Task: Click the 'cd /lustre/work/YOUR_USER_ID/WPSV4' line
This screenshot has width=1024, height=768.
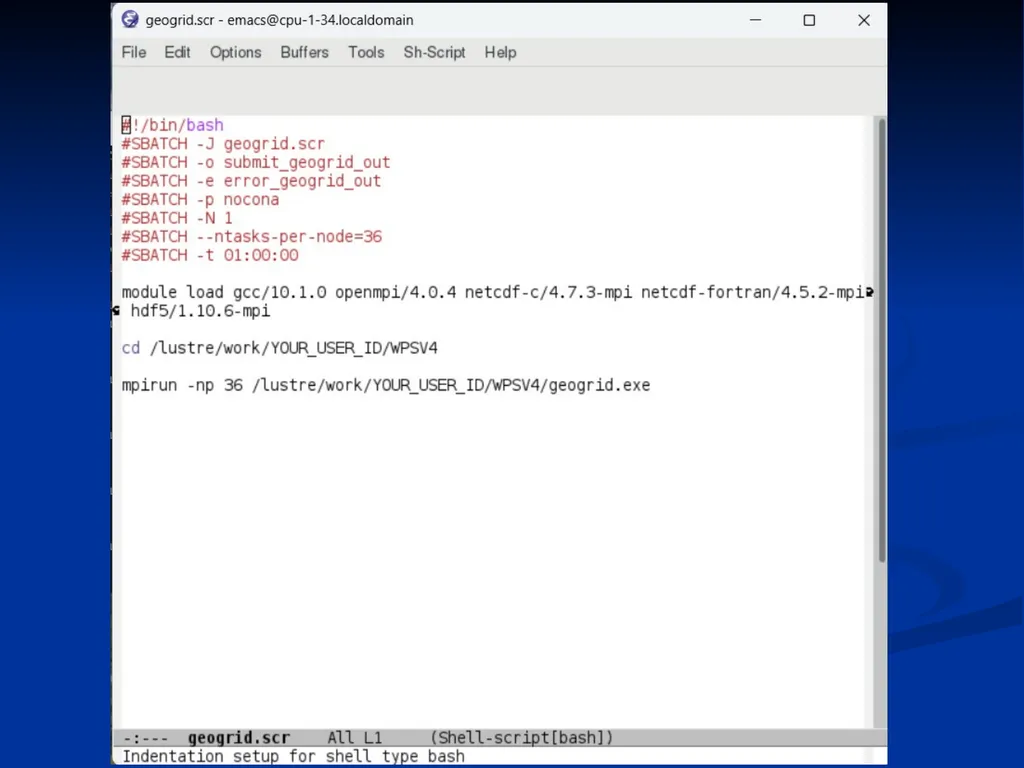Action: (x=280, y=348)
